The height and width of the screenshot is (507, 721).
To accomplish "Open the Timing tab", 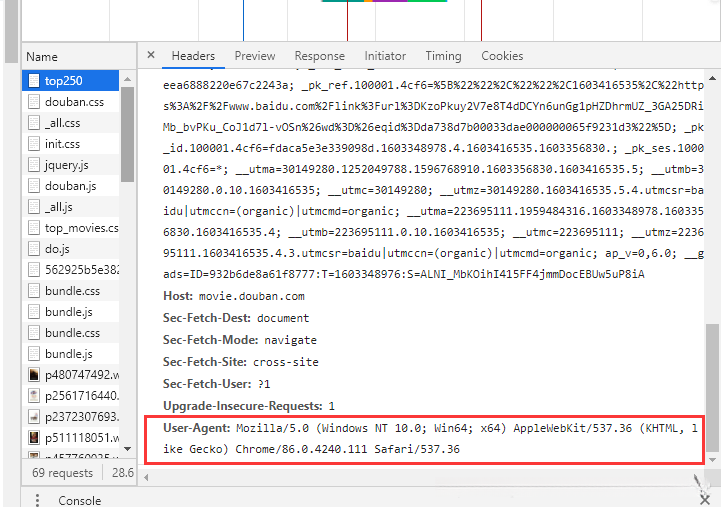I will pos(443,56).
